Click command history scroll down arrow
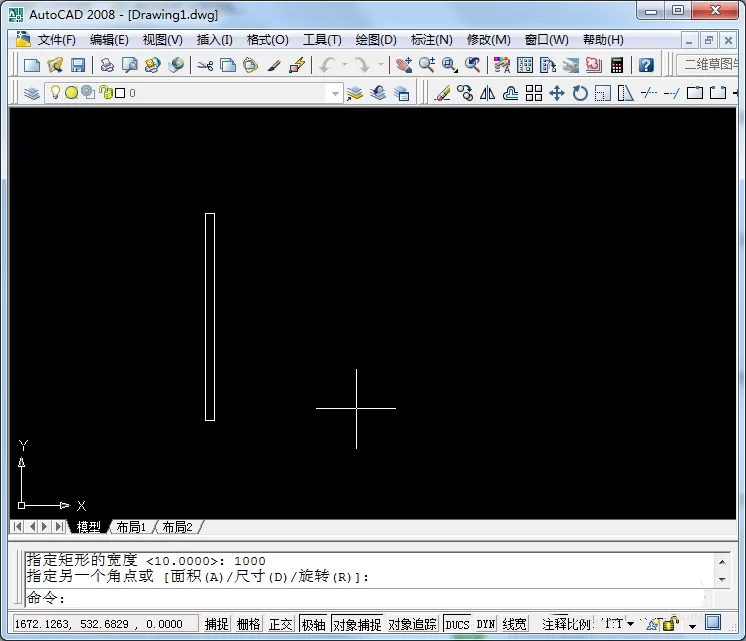This screenshot has width=746, height=641. point(722,579)
